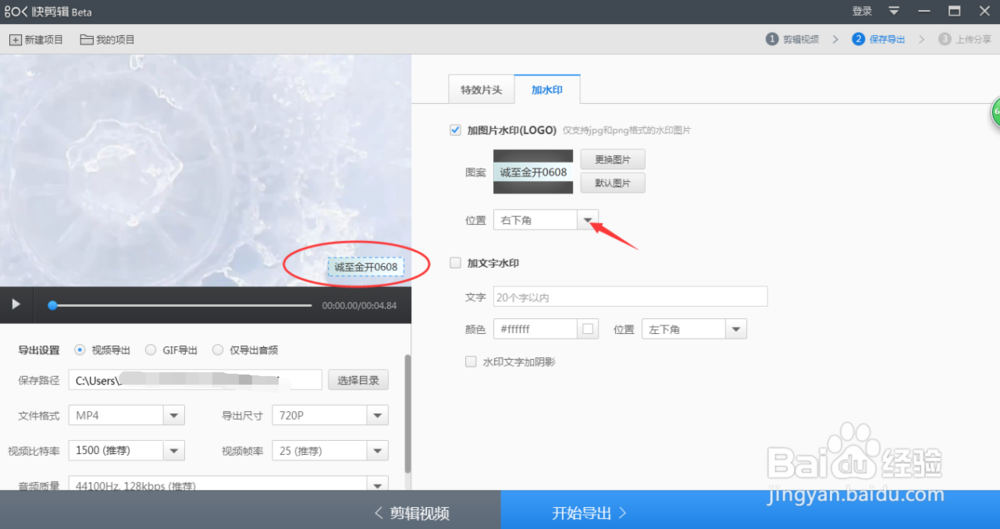Click the 登录 login link

coord(862,11)
